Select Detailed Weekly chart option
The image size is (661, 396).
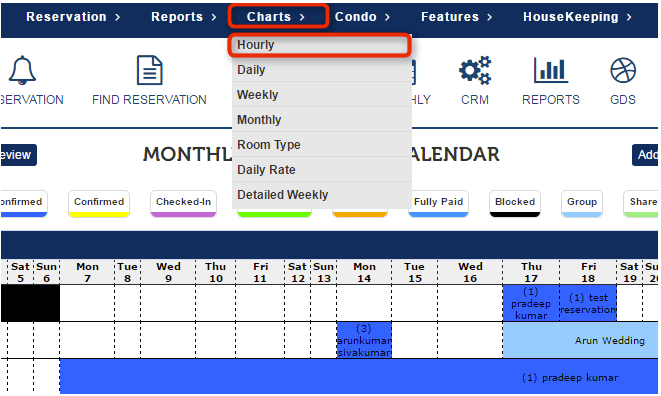coord(322,194)
